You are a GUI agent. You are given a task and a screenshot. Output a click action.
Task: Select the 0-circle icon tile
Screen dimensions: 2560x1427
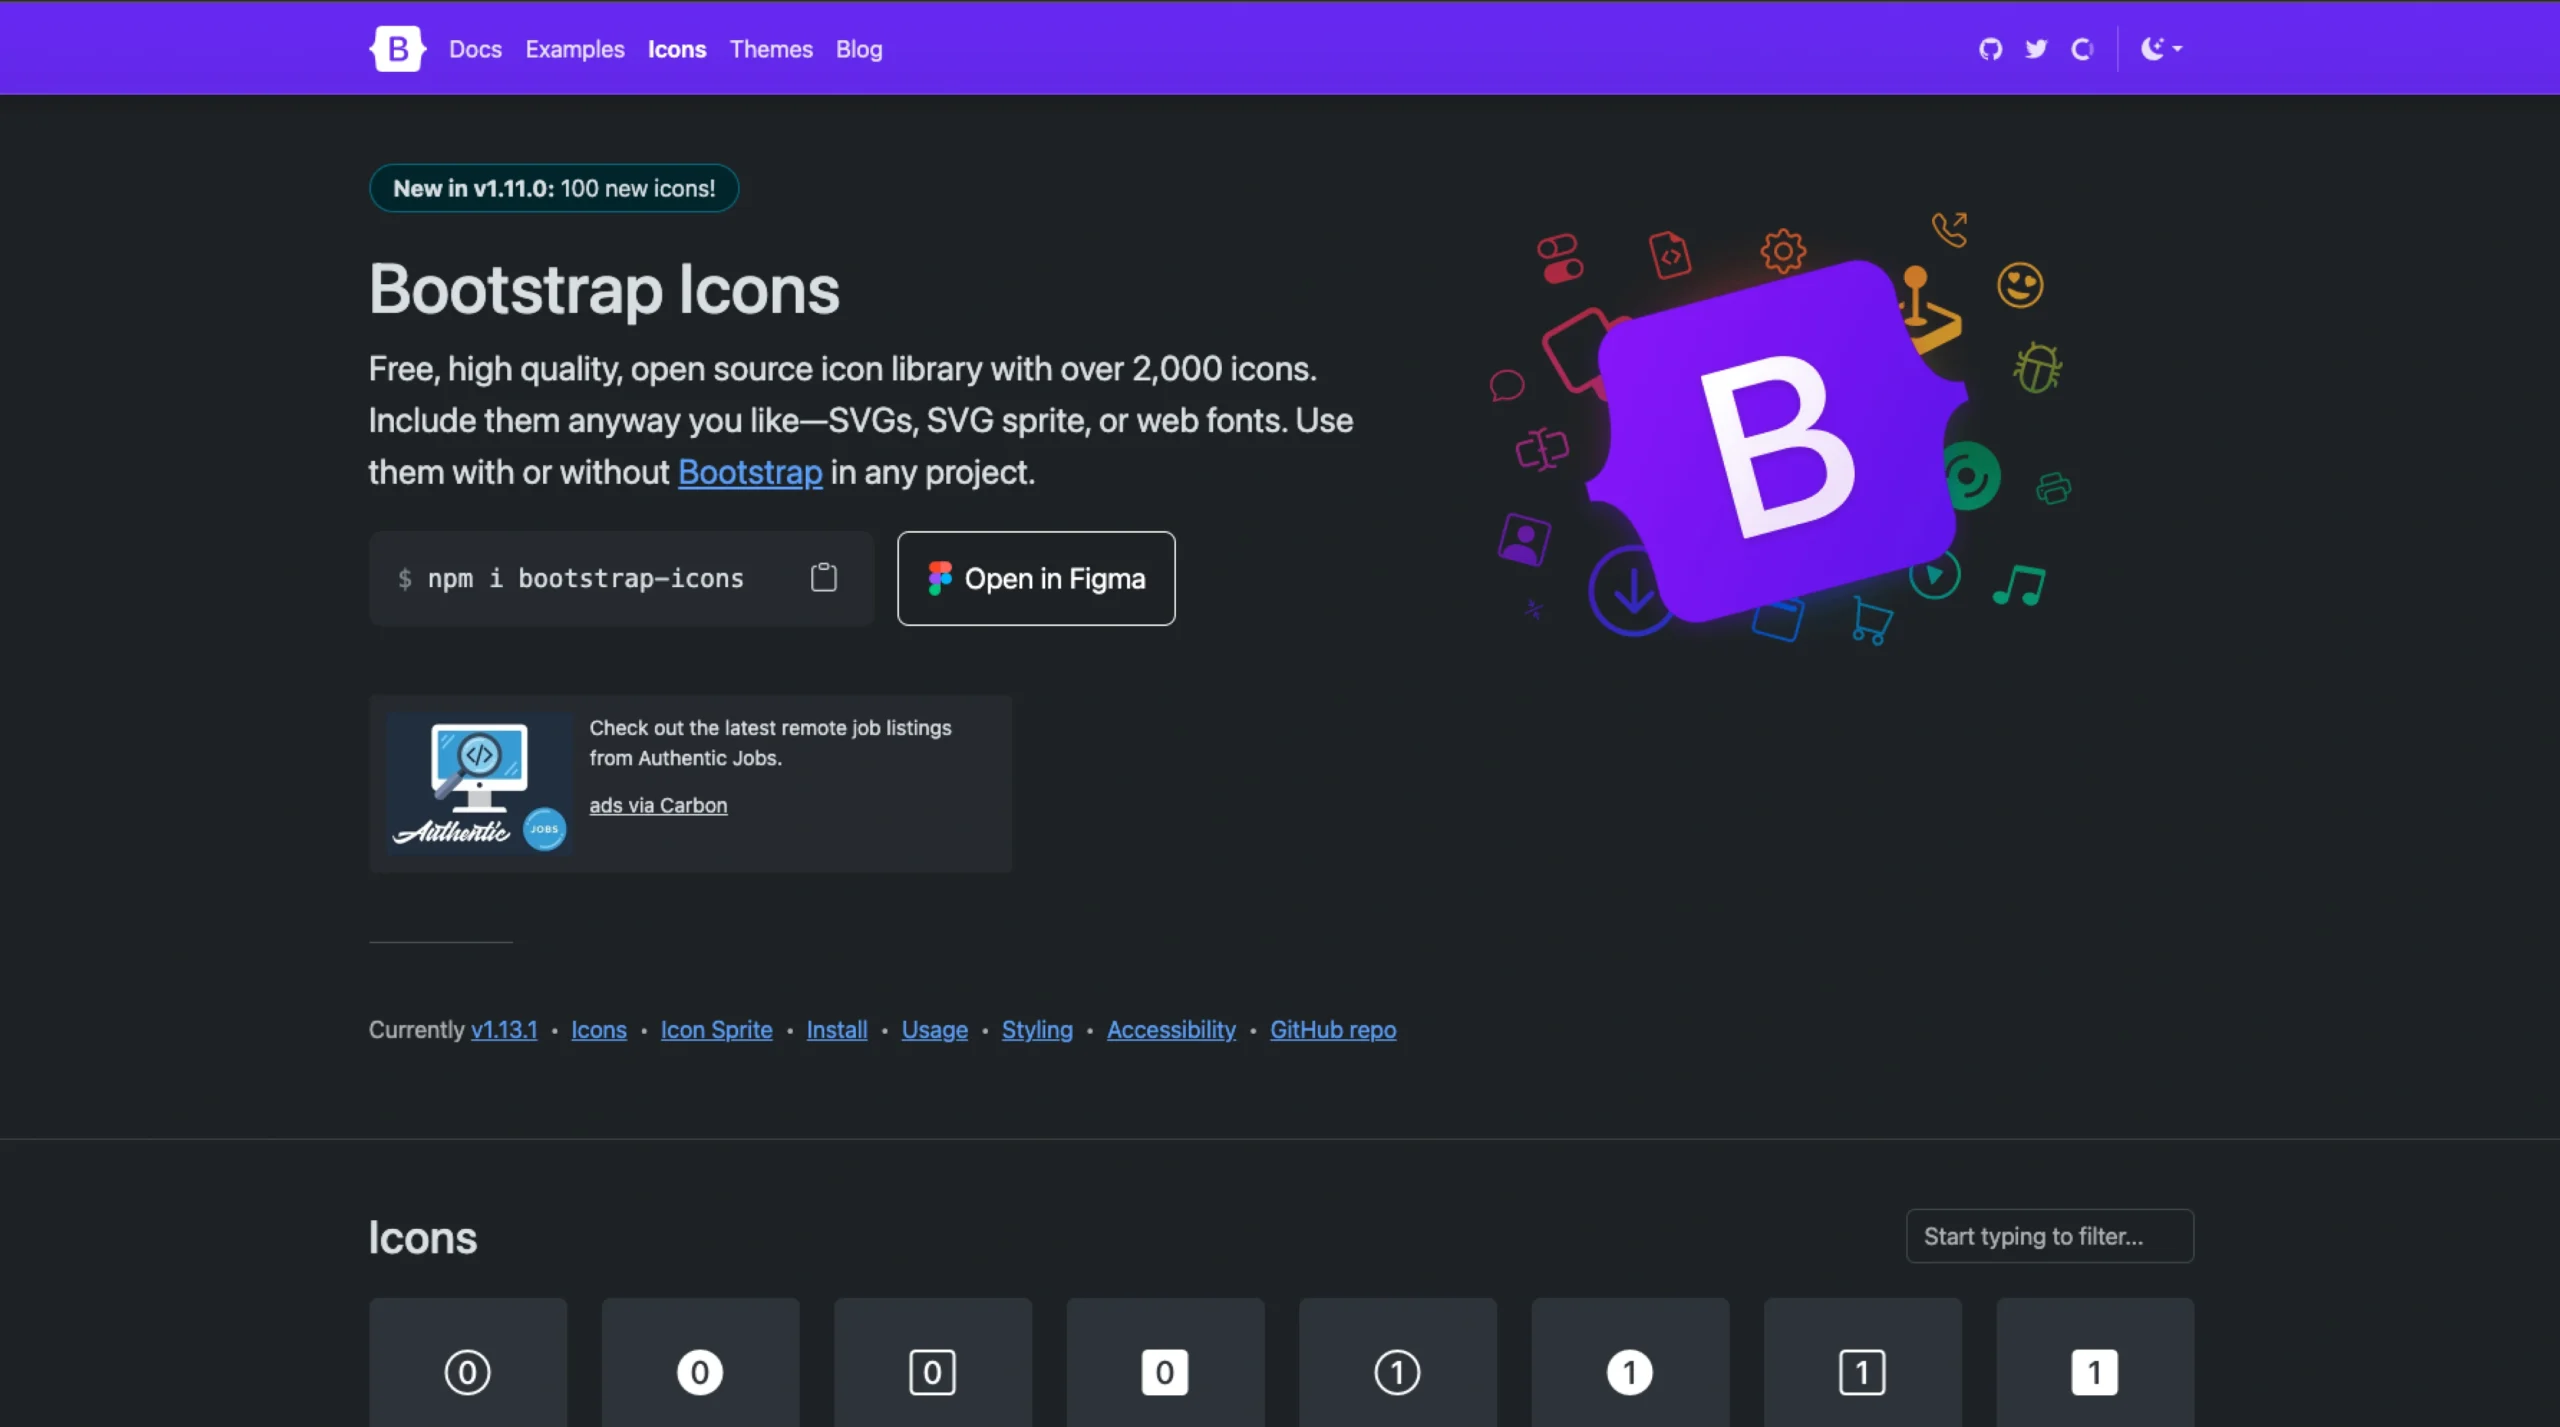tap(468, 1363)
